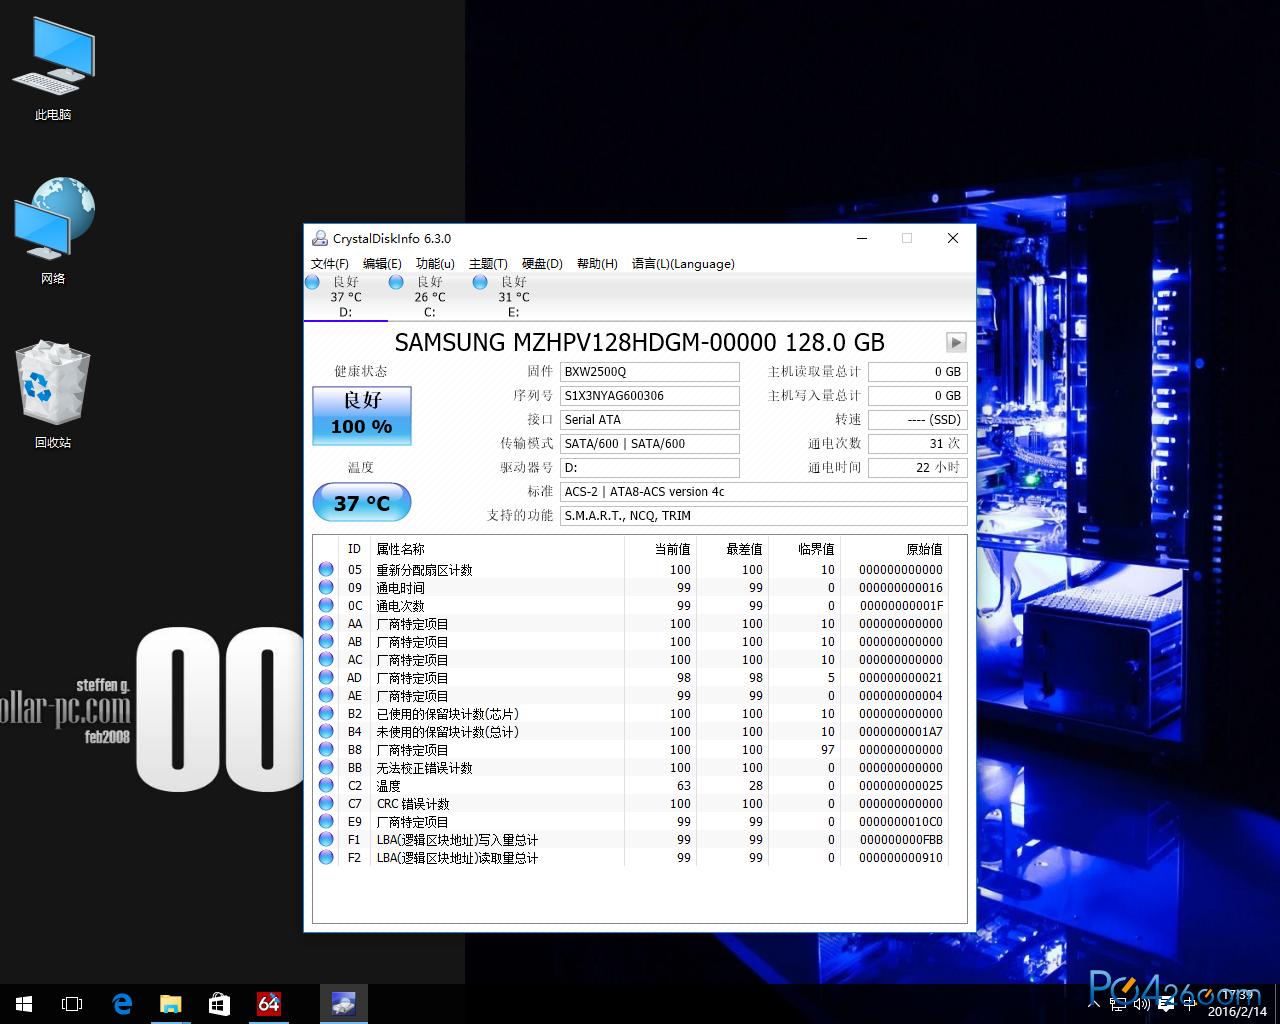This screenshot has height=1024, width=1280.
Task: Open the 语言(L)(Language) menu
Action: click(x=683, y=264)
